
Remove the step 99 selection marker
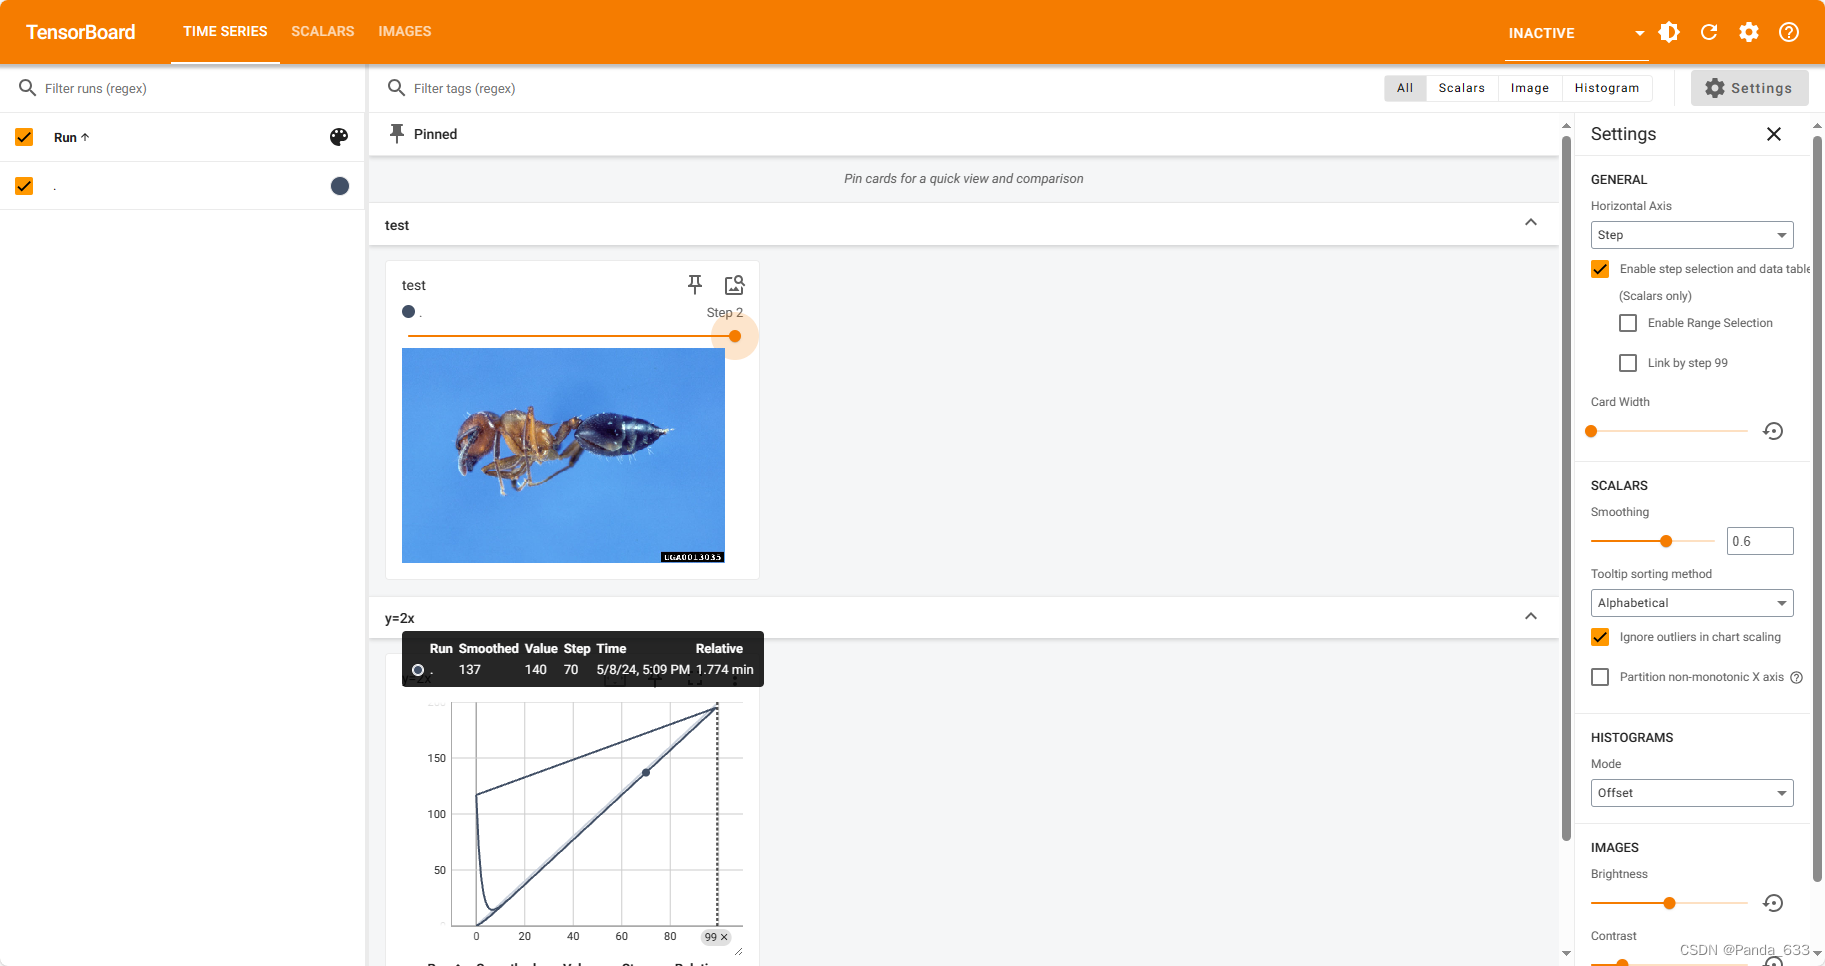(724, 937)
